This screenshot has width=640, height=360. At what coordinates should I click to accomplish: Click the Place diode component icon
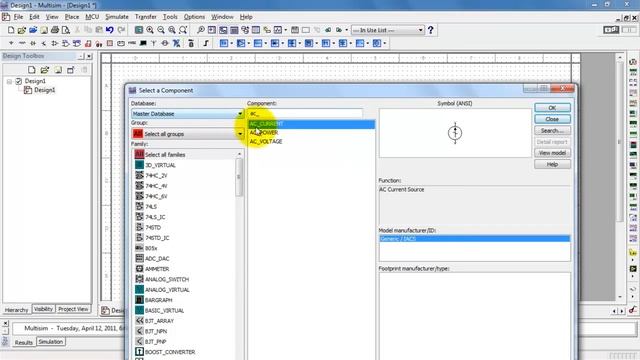[x=33, y=43]
